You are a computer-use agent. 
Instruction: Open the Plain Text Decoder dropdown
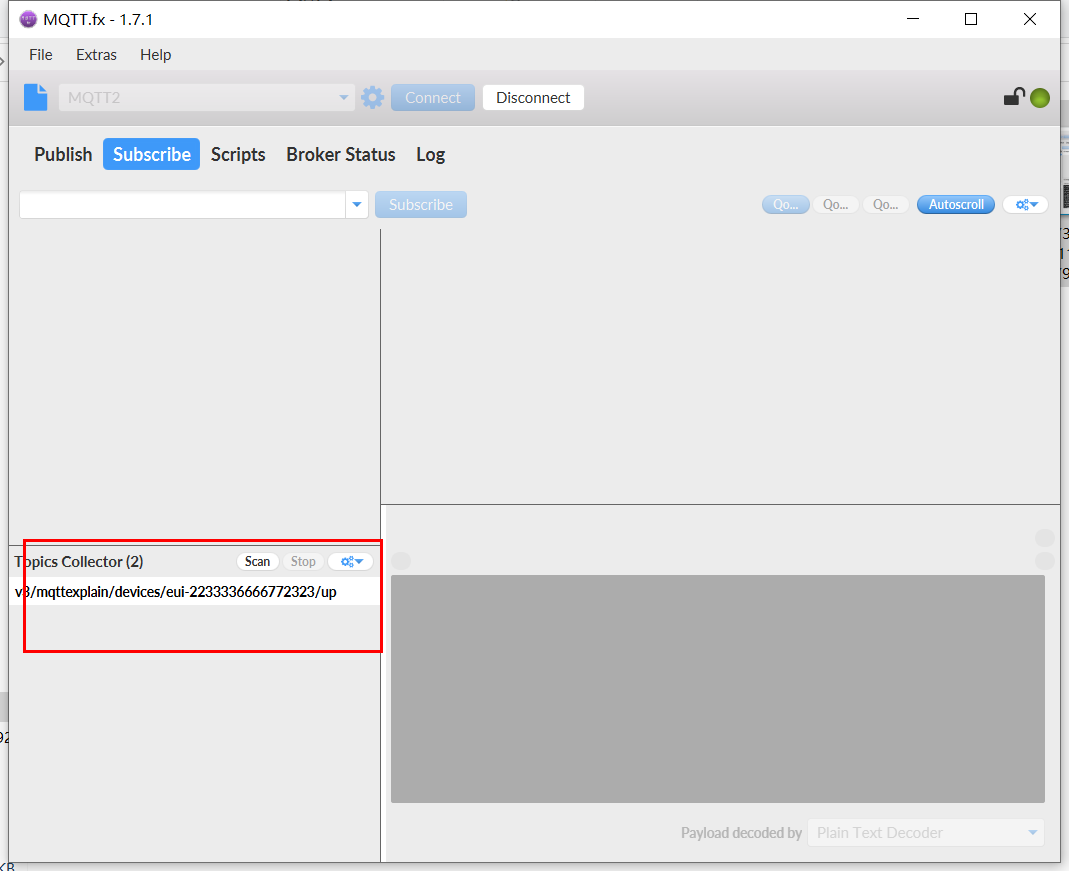(1032, 832)
